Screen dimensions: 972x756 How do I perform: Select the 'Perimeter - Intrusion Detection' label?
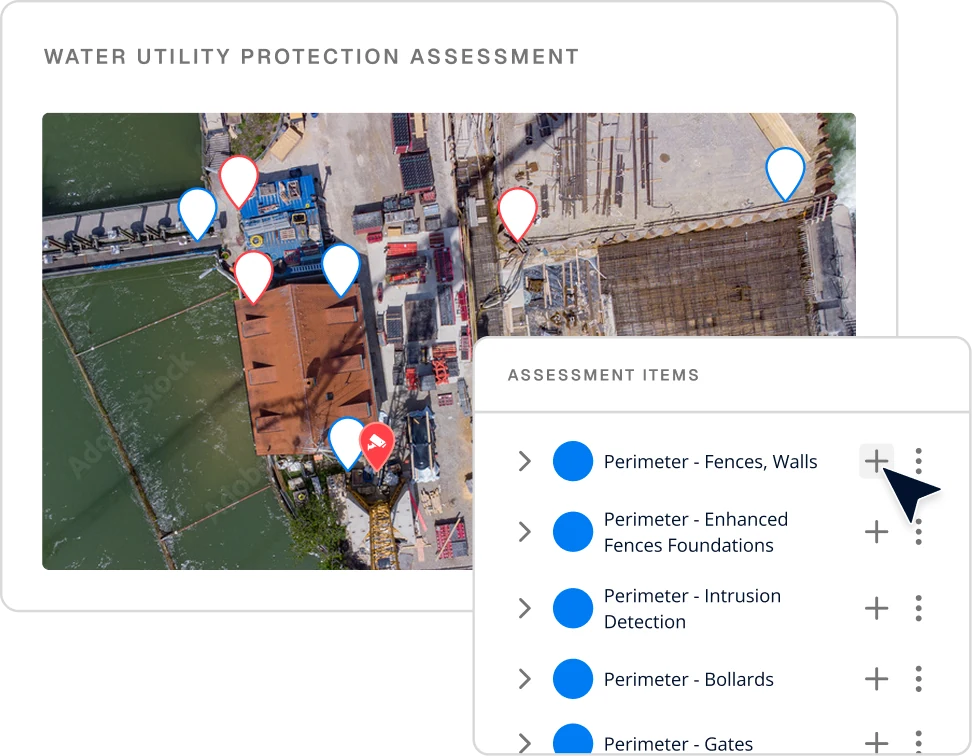tap(692, 609)
